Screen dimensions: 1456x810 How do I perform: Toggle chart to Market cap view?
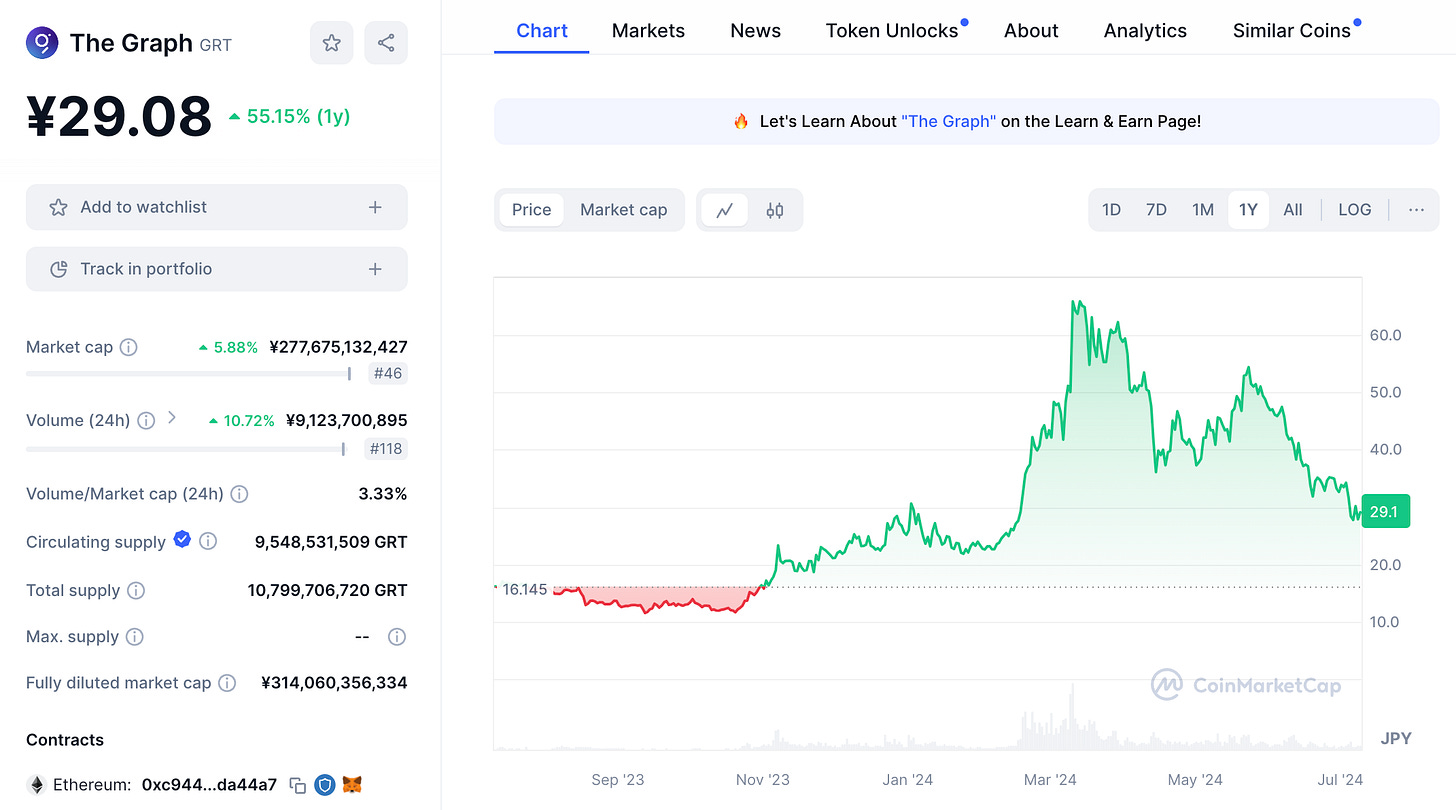tap(623, 210)
